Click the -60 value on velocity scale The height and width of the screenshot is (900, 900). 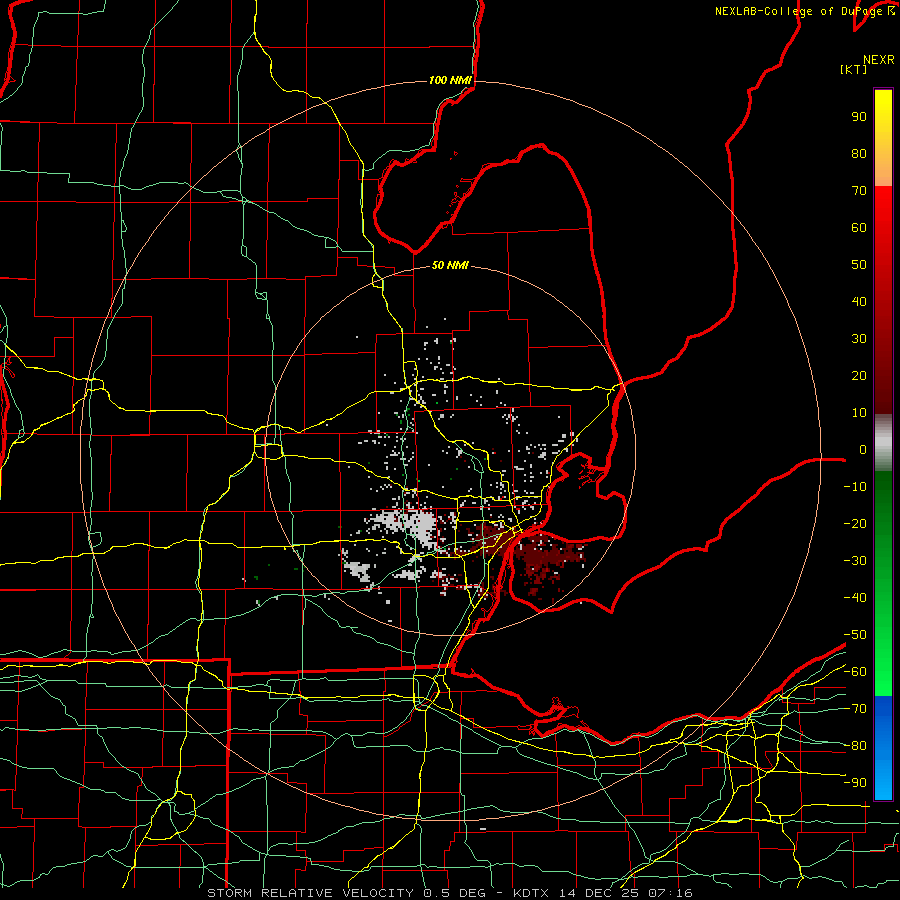tap(855, 672)
